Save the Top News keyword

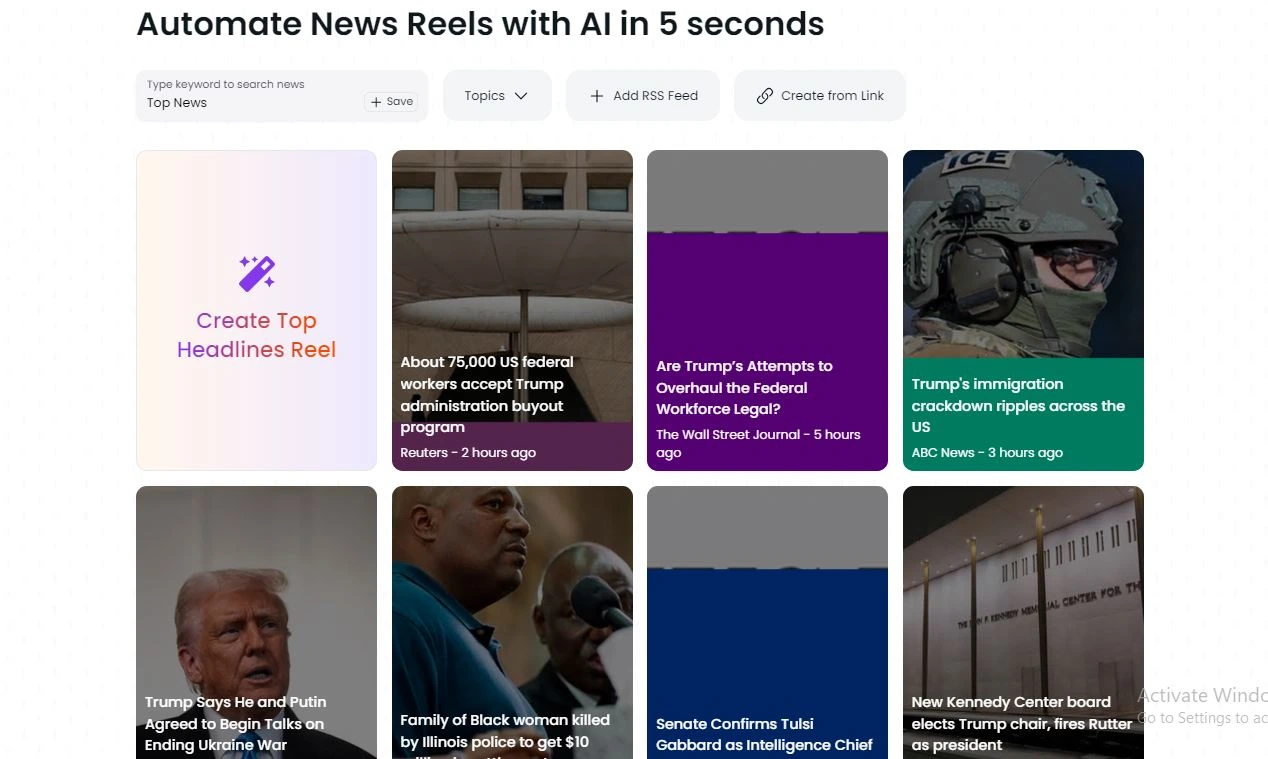tap(391, 102)
